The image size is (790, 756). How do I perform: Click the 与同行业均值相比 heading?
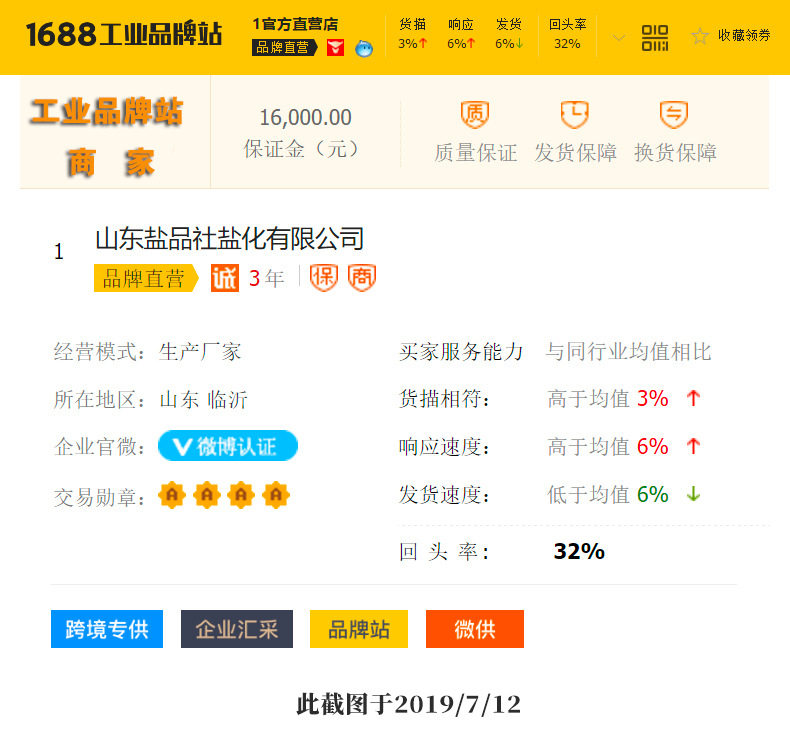click(628, 352)
